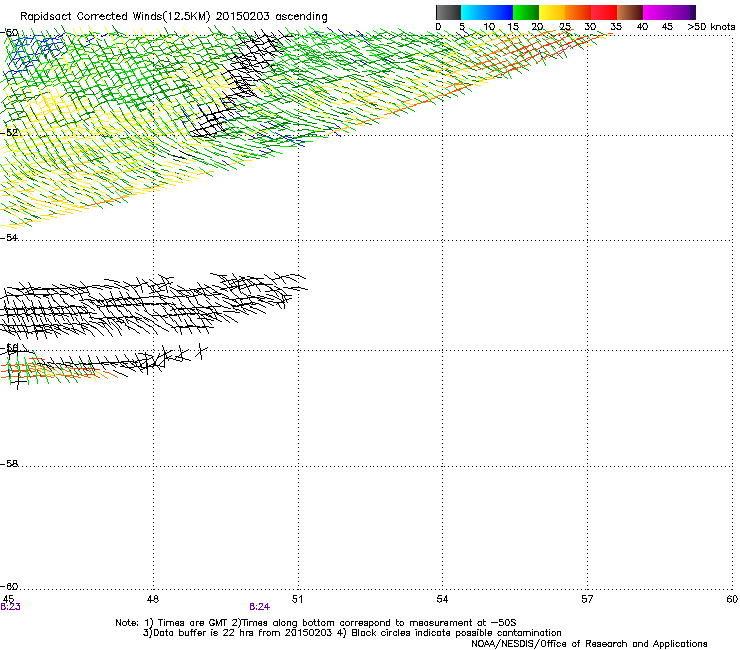The image size is (740, 650).
Task: Click the 57 longitude axis label
Action: pos(587,599)
